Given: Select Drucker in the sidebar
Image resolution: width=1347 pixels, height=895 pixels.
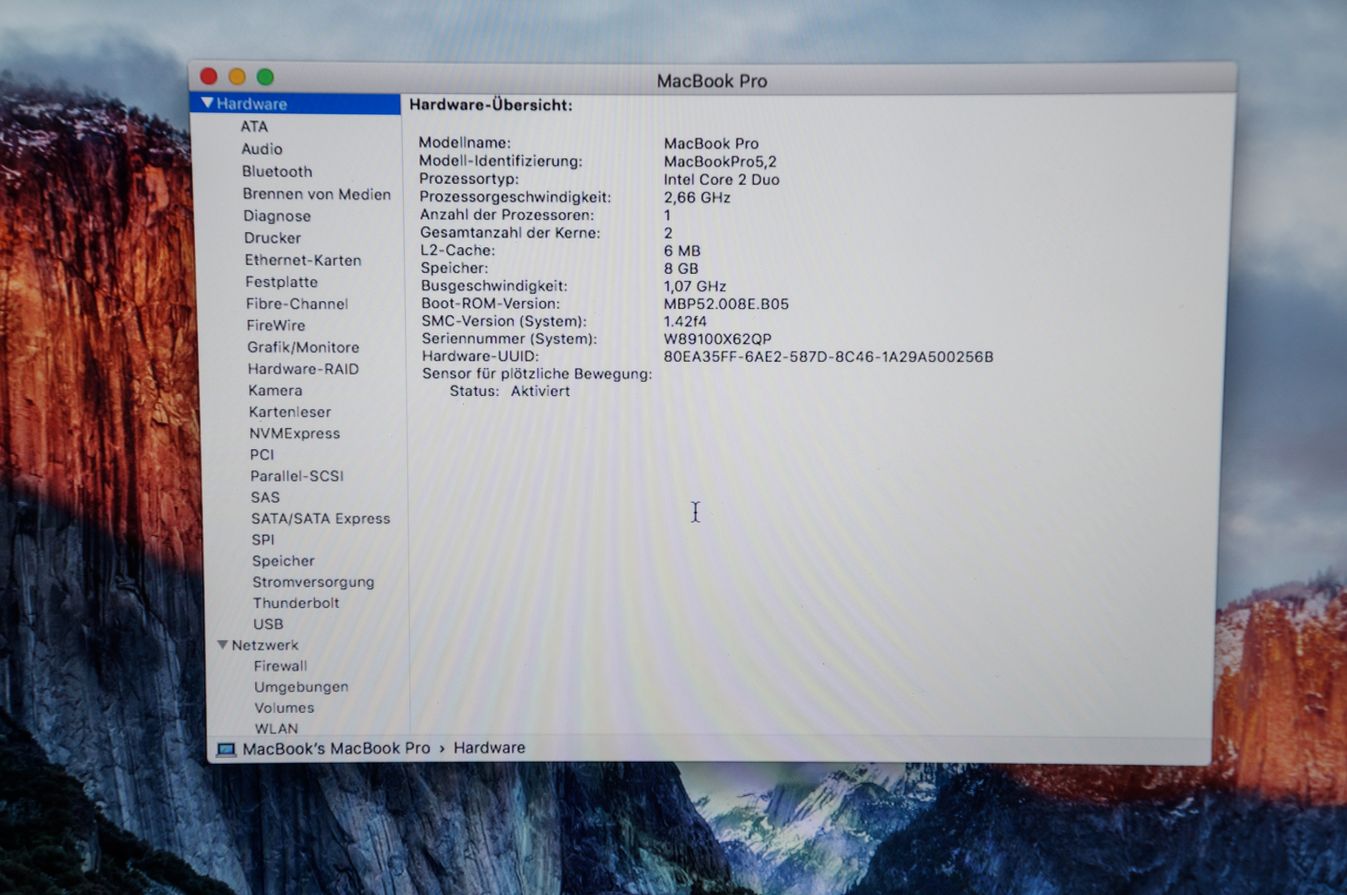Looking at the screenshot, I should (x=272, y=238).
